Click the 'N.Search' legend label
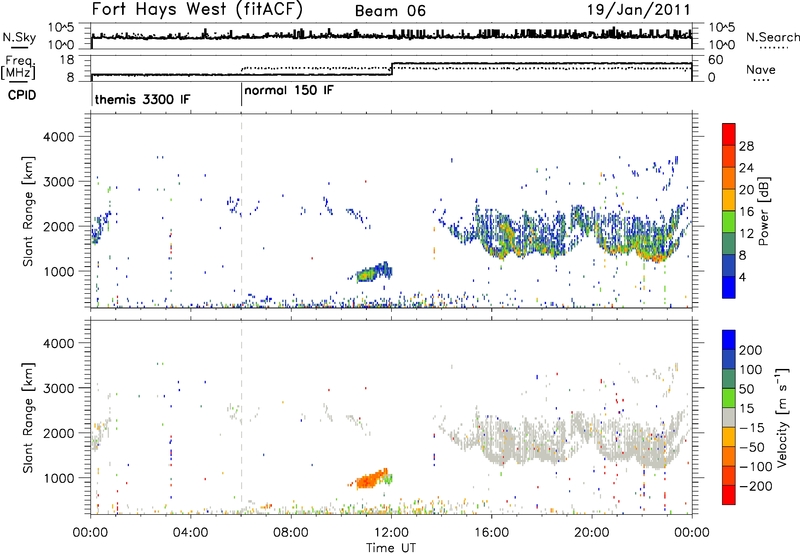The image size is (800, 554). pos(773,37)
